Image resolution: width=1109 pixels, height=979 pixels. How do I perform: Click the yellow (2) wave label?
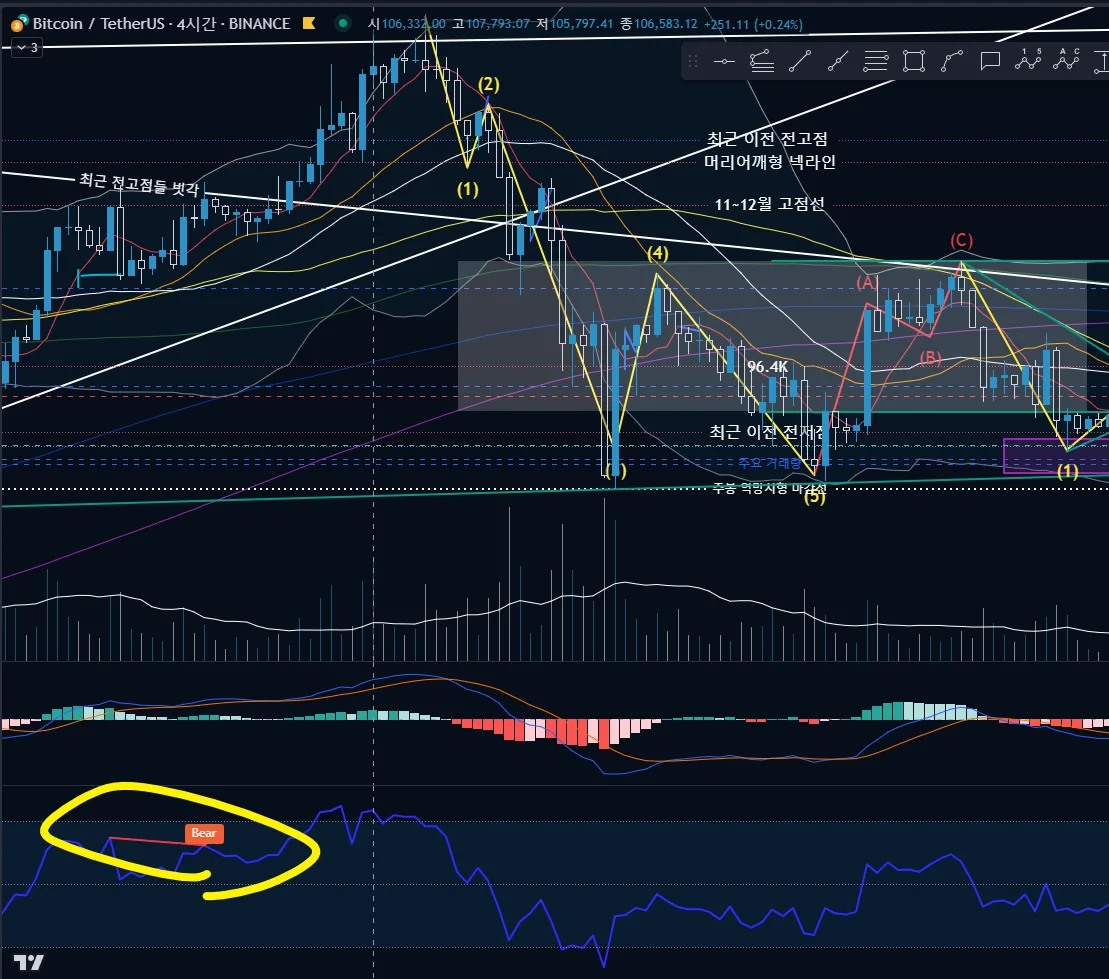click(x=489, y=84)
